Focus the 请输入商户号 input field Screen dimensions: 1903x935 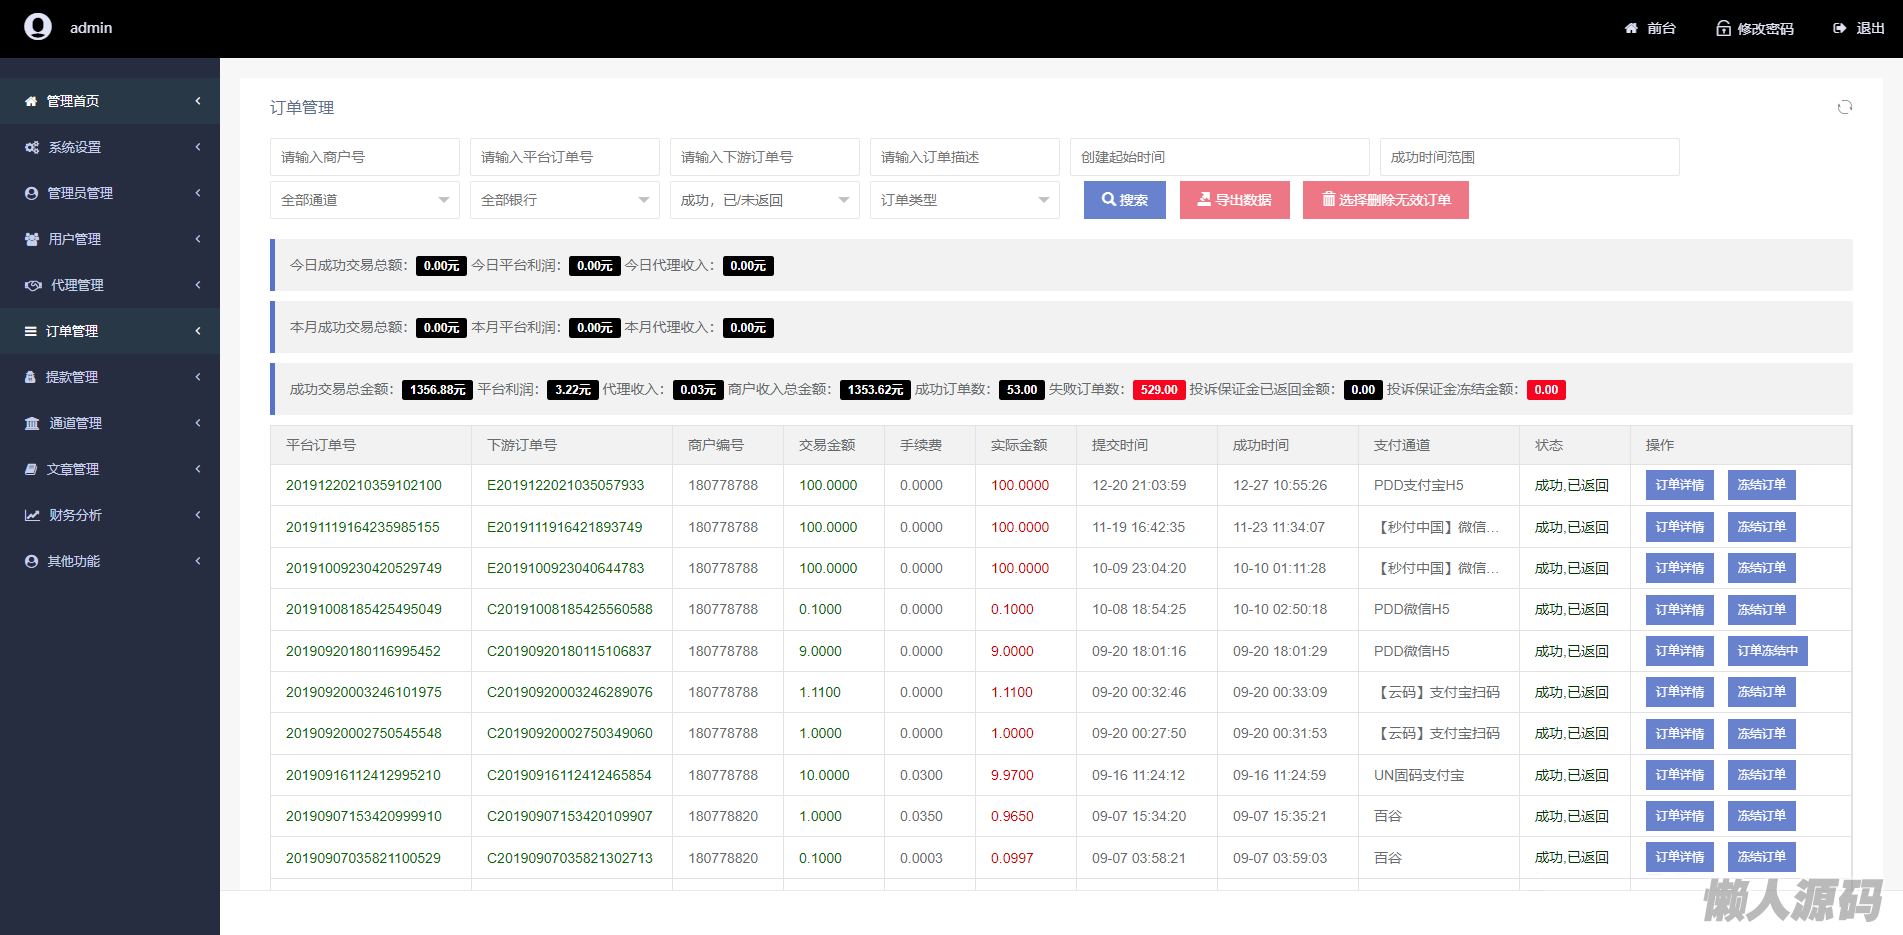tap(364, 157)
